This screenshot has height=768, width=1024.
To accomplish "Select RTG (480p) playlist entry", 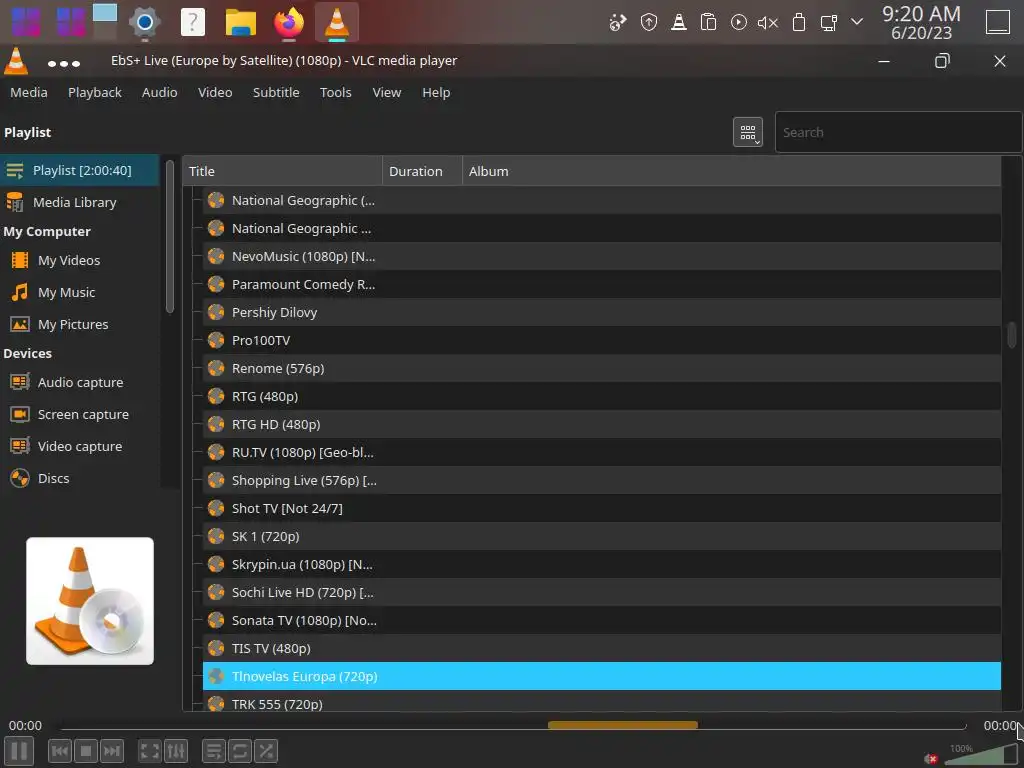I will tap(601, 396).
